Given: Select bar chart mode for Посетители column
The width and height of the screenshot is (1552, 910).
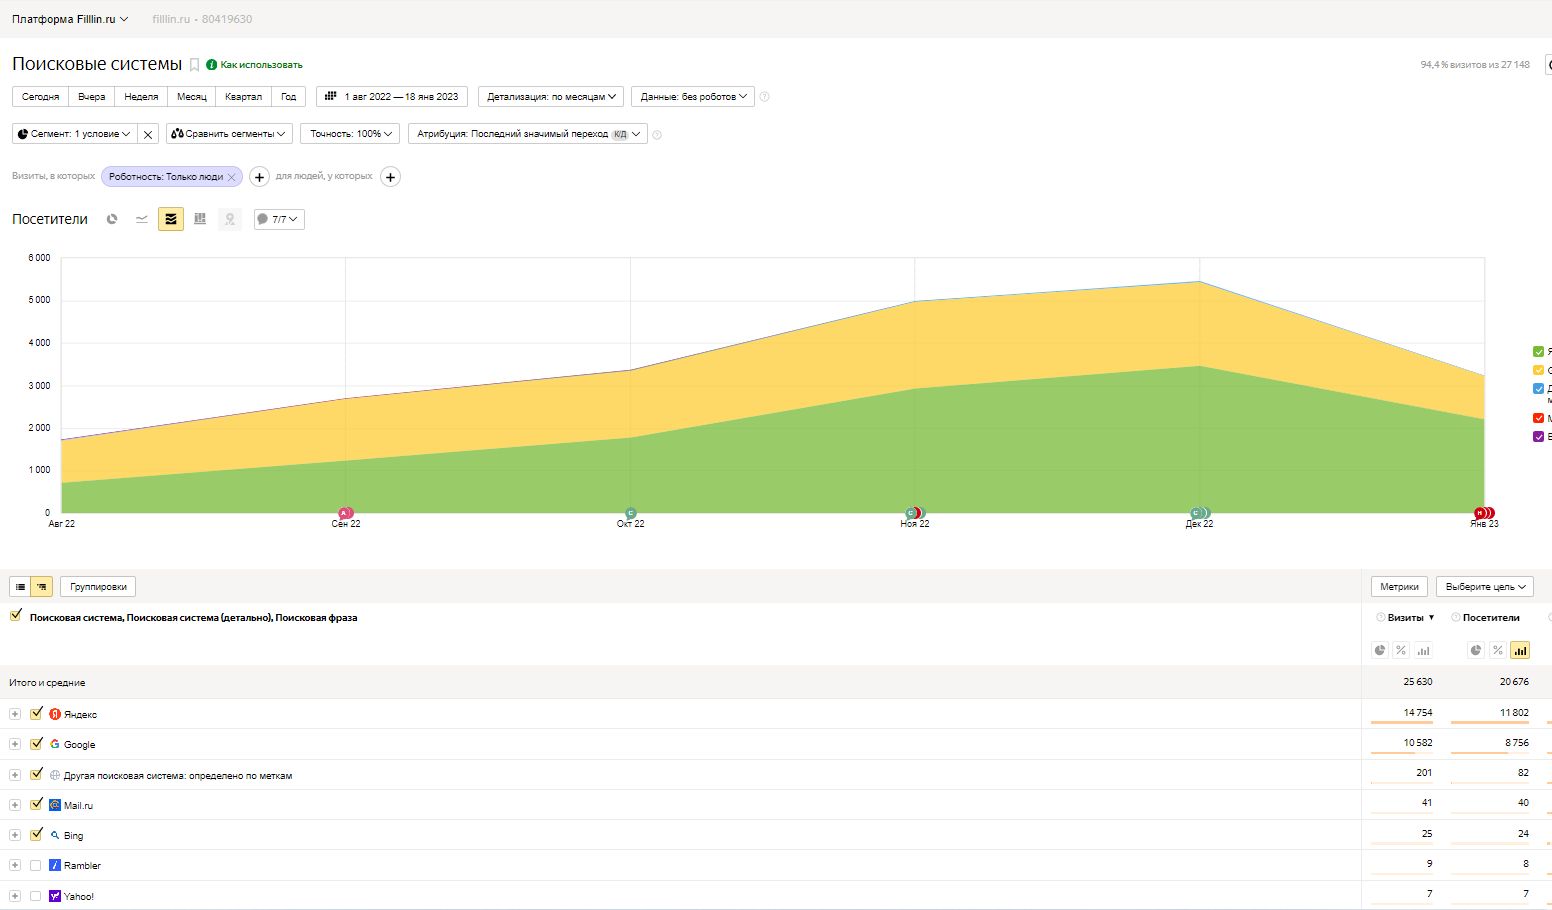Looking at the screenshot, I should tap(1520, 650).
